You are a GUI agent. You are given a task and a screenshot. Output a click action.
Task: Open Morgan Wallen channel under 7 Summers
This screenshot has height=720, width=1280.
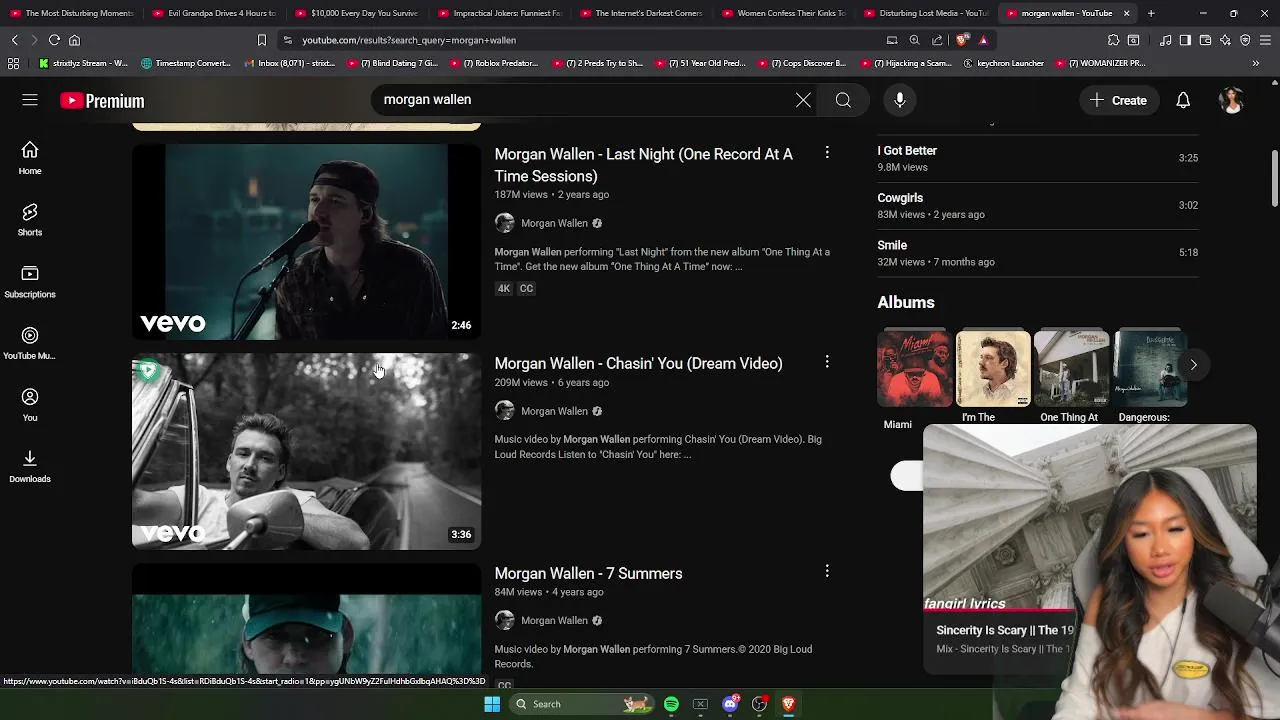click(554, 620)
